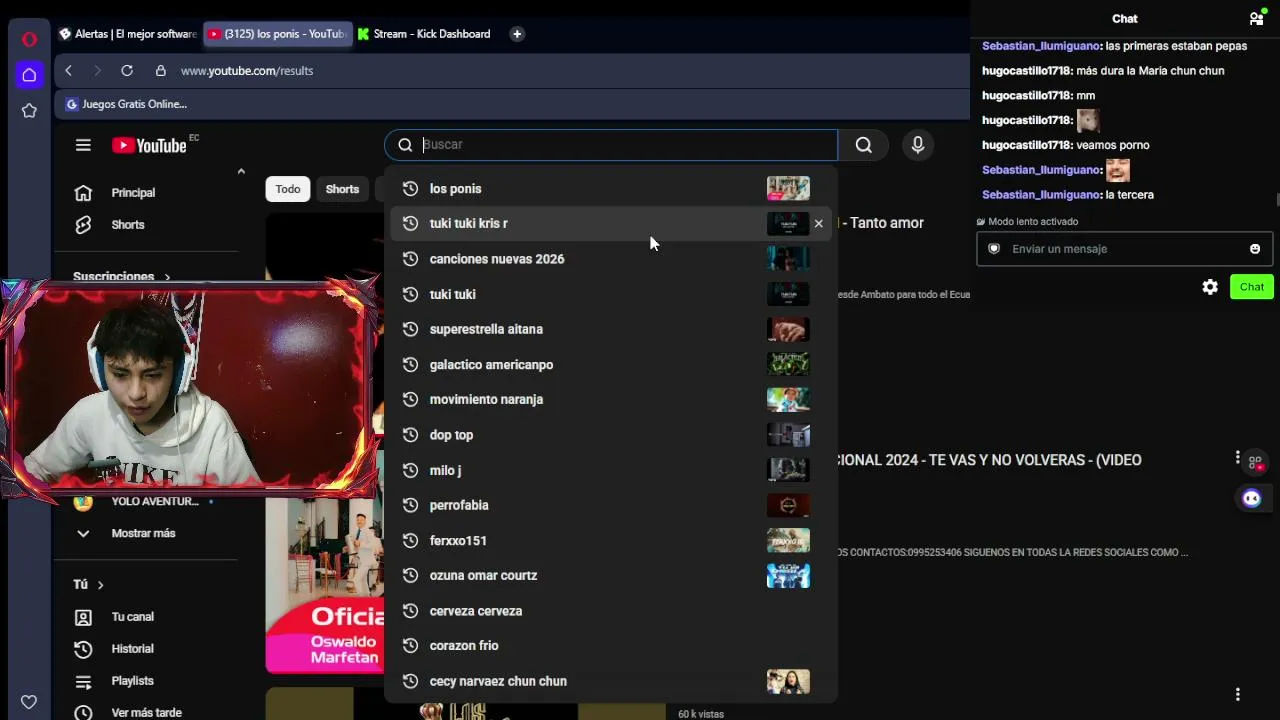Select the 'canciones nuevas 2026' suggestion
Image resolution: width=1280 pixels, height=720 pixels.
[610, 259]
